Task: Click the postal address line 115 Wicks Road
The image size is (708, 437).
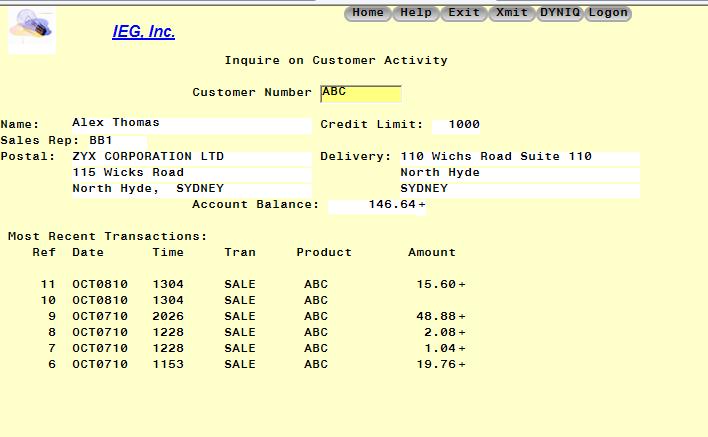Action: 190,173
